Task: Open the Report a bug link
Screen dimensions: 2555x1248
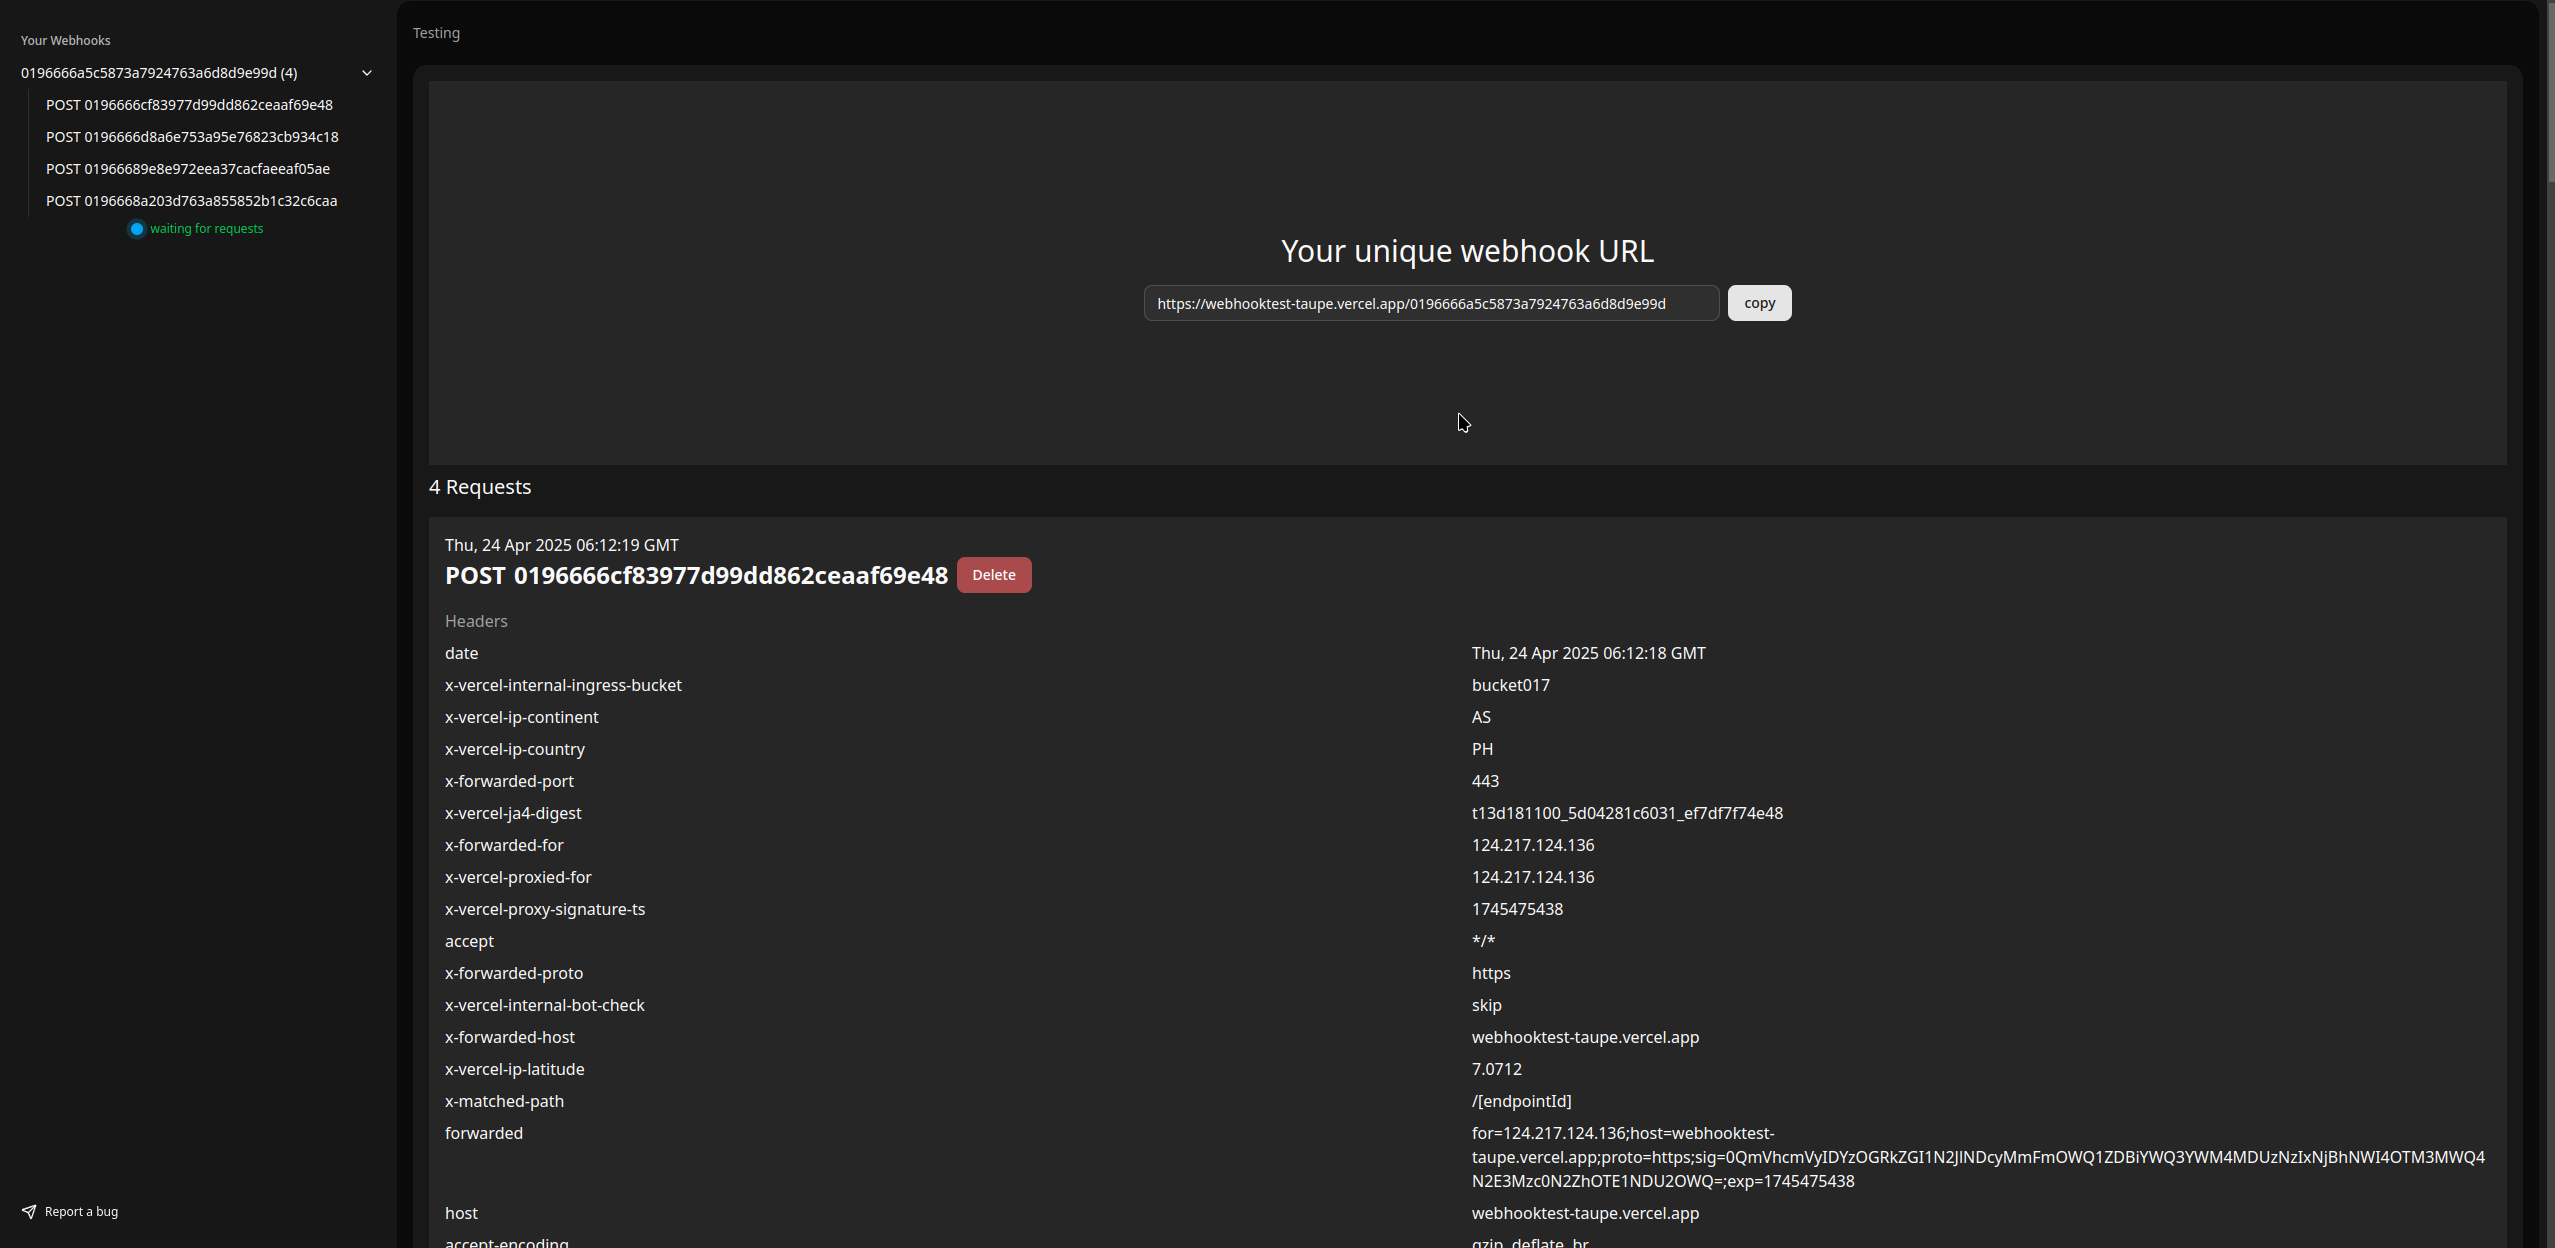Action: pyautogui.click(x=70, y=1212)
